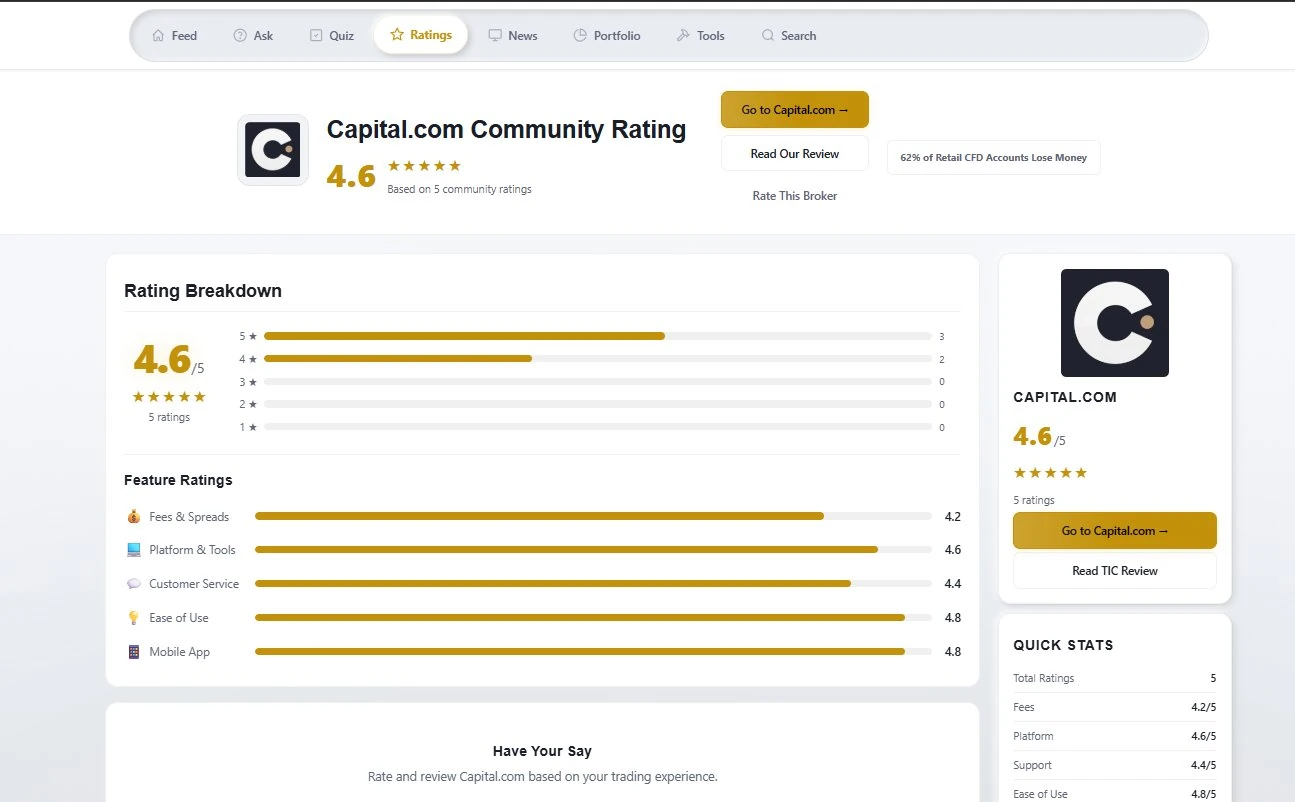Click the Rating Breakdown heading
The width and height of the screenshot is (1295, 802).
(203, 291)
